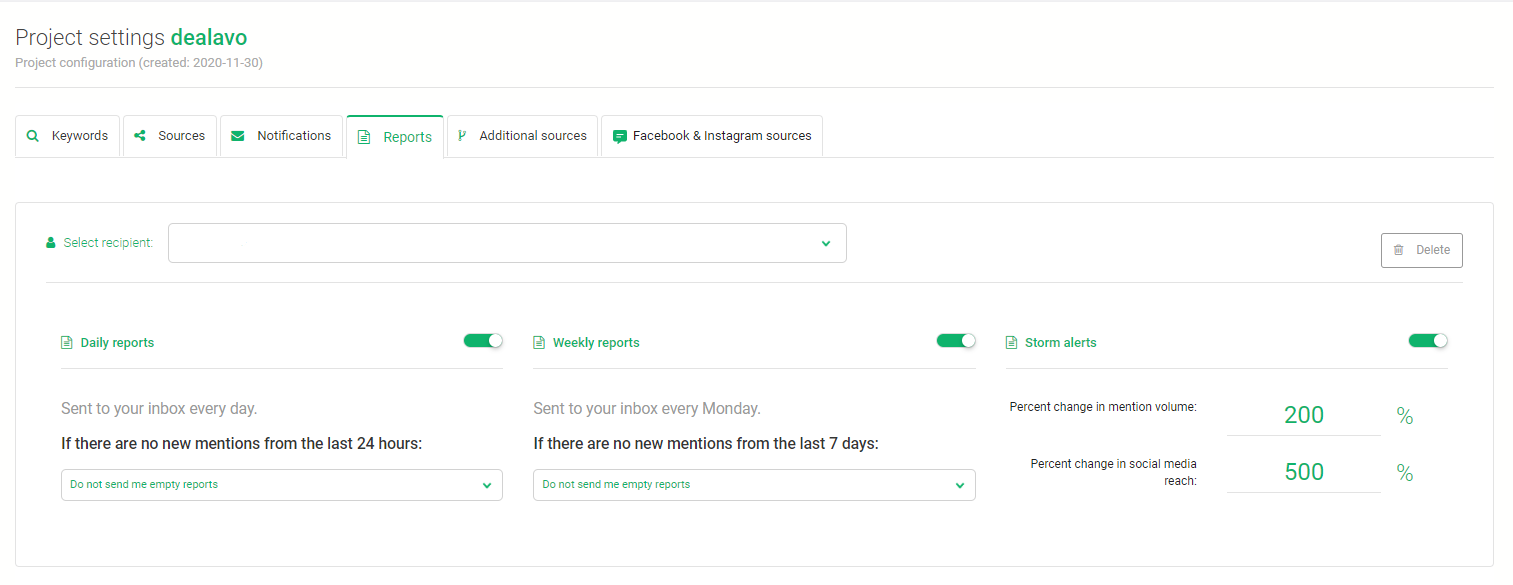Toggle off Storm alerts

1428,341
